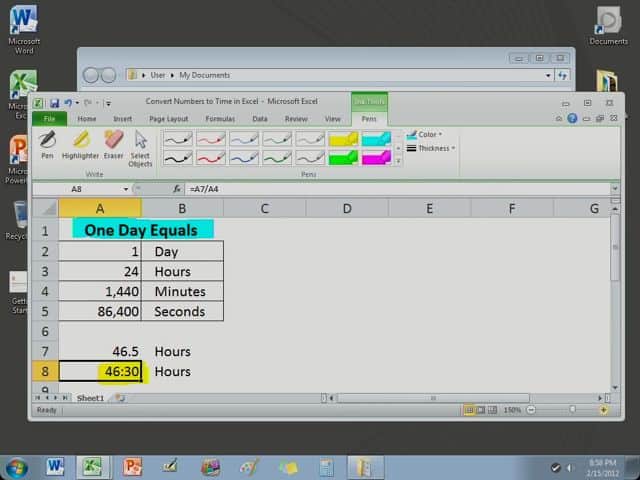This screenshot has width=640, height=480.
Task: Click the Insert Function fx button
Action: 177,189
